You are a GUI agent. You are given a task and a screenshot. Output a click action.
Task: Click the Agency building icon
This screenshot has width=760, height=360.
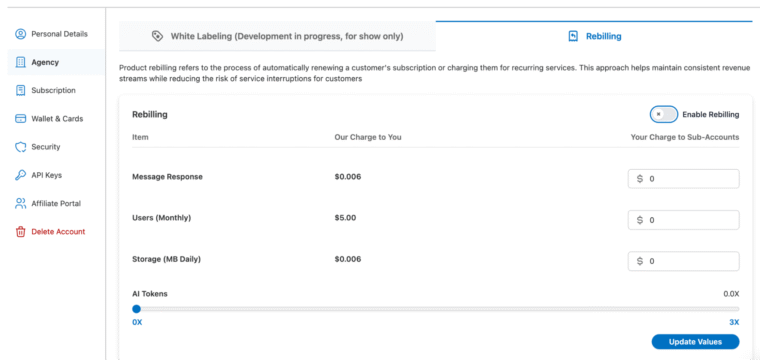pyautogui.click(x=20, y=63)
